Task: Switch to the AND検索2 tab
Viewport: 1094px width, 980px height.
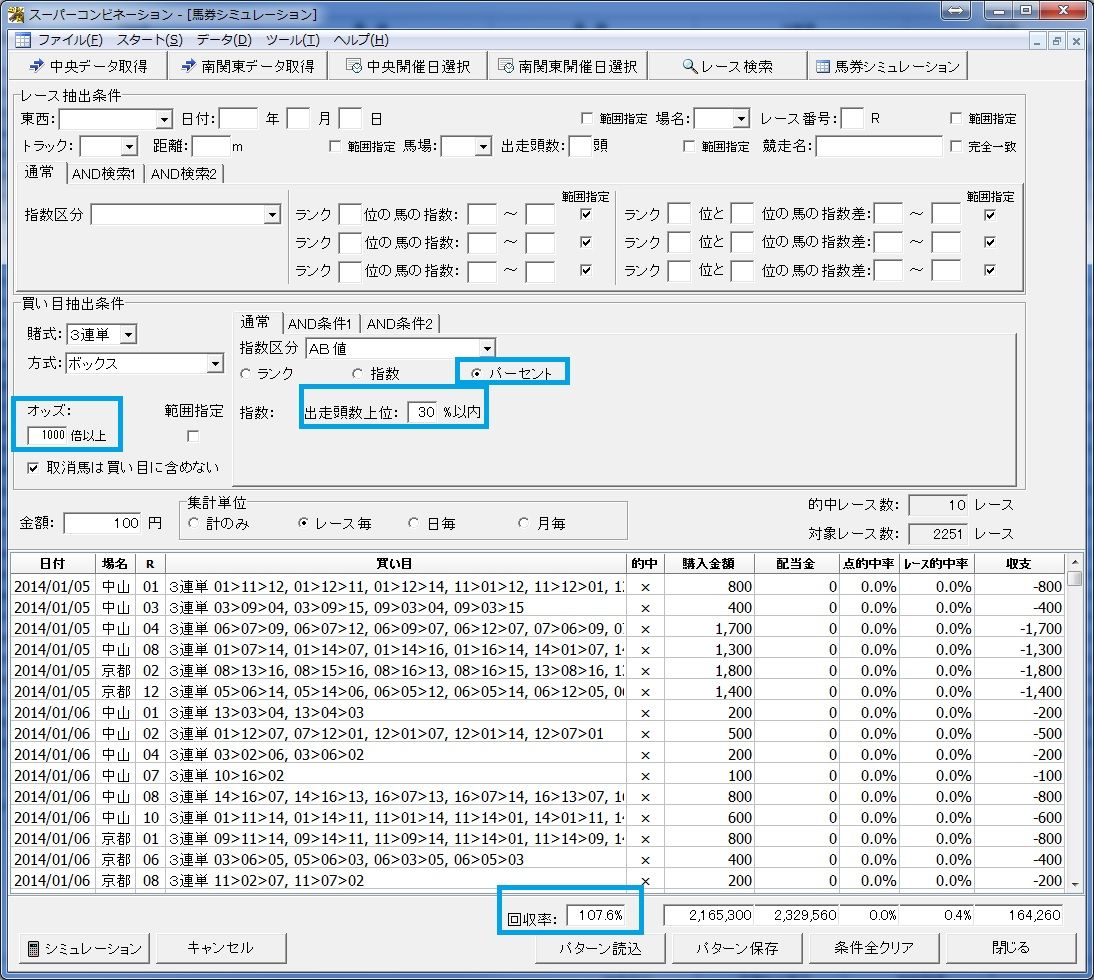Action: pos(183,174)
